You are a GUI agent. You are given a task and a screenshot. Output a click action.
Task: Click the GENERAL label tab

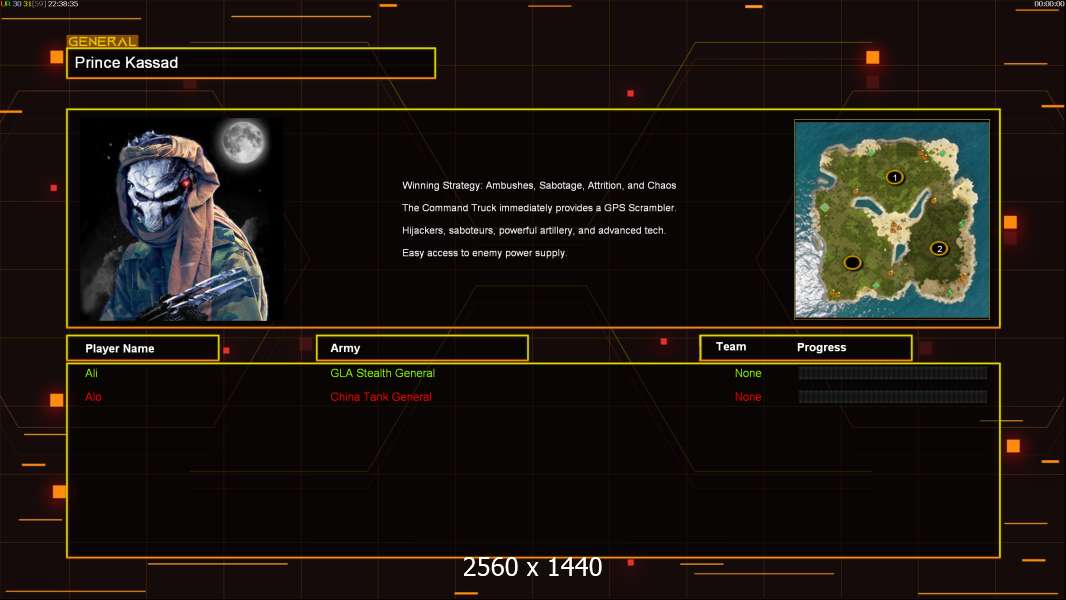[102, 42]
